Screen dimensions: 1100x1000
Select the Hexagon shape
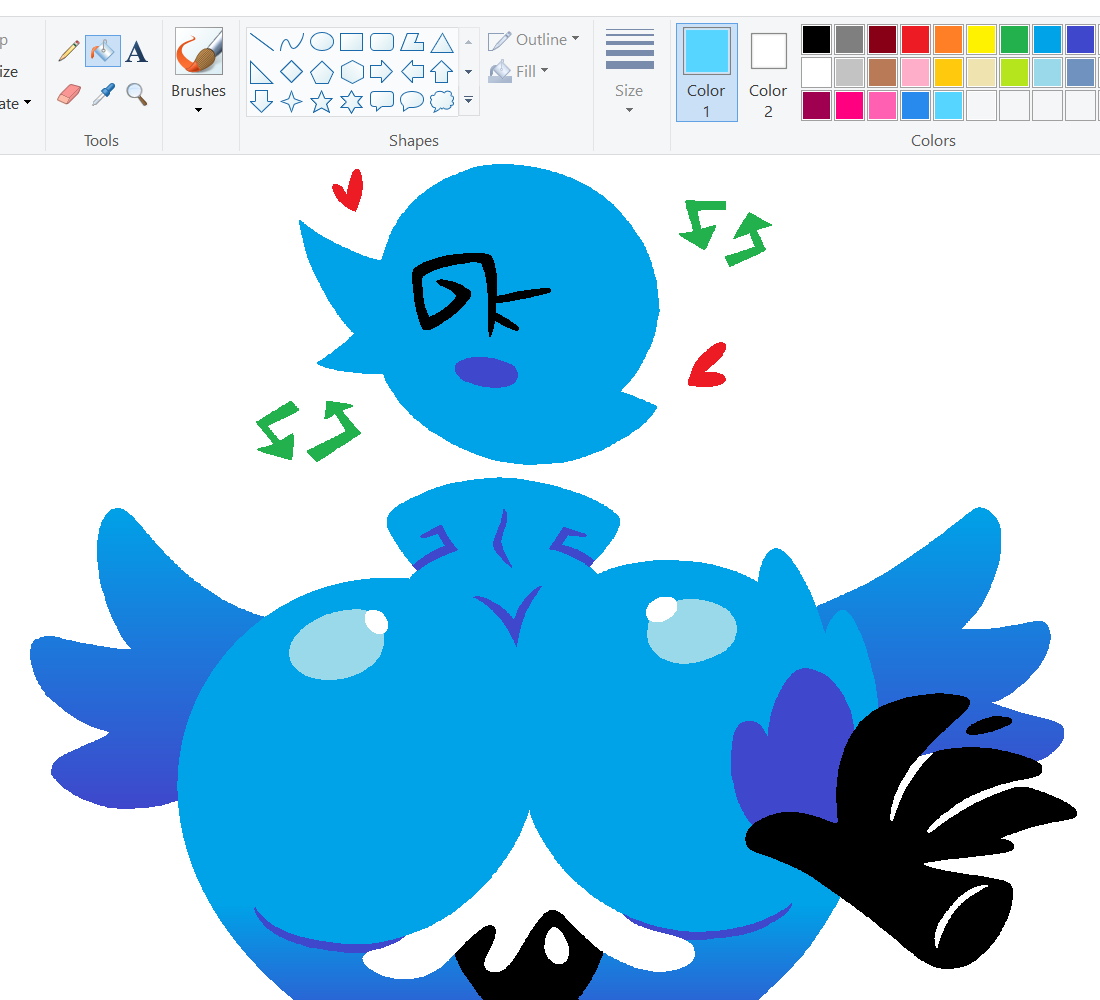pos(351,72)
